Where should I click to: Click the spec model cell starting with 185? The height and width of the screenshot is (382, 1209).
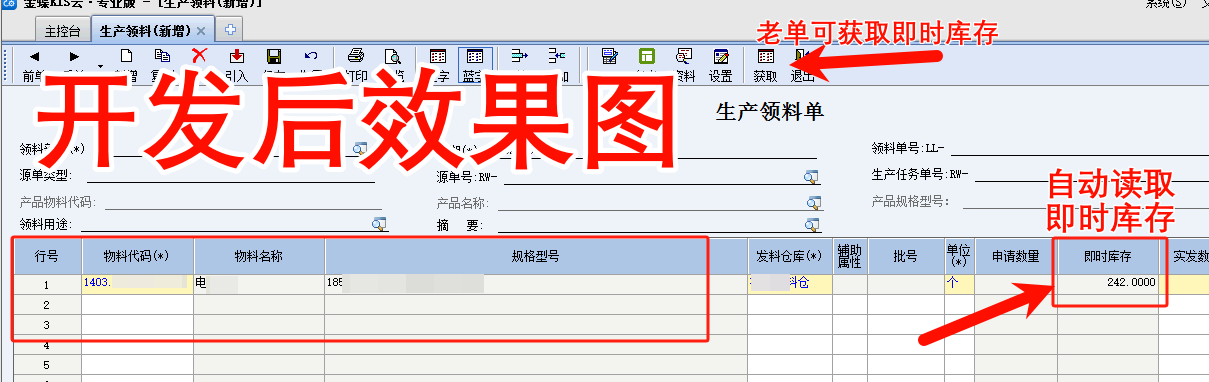click(x=536, y=283)
